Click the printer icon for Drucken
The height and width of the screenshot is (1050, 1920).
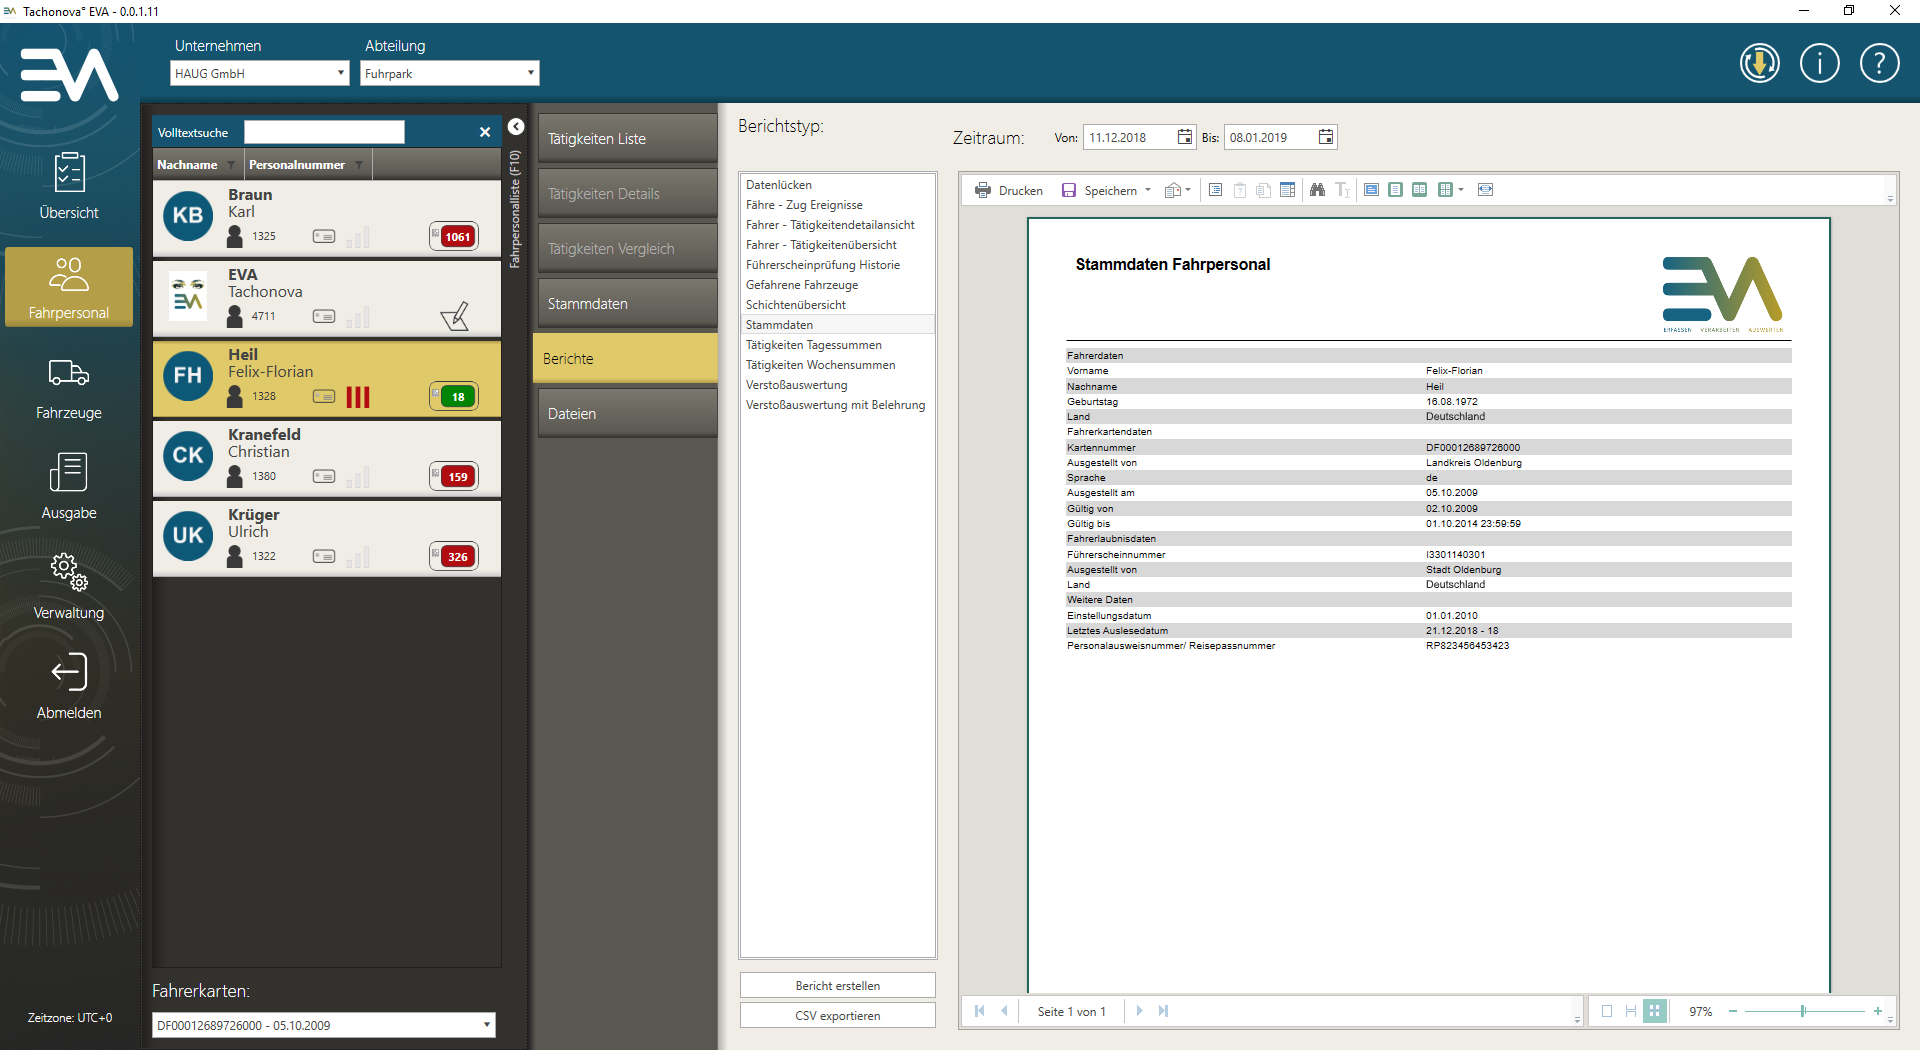pos(983,190)
